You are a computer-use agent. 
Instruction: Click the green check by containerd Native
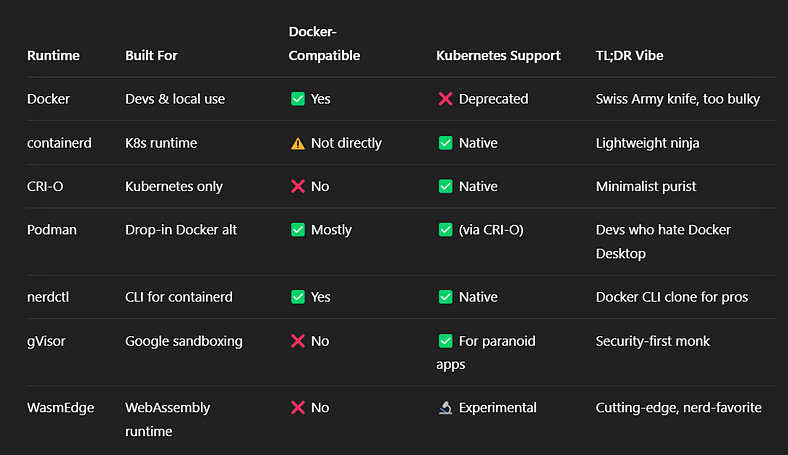pos(445,143)
